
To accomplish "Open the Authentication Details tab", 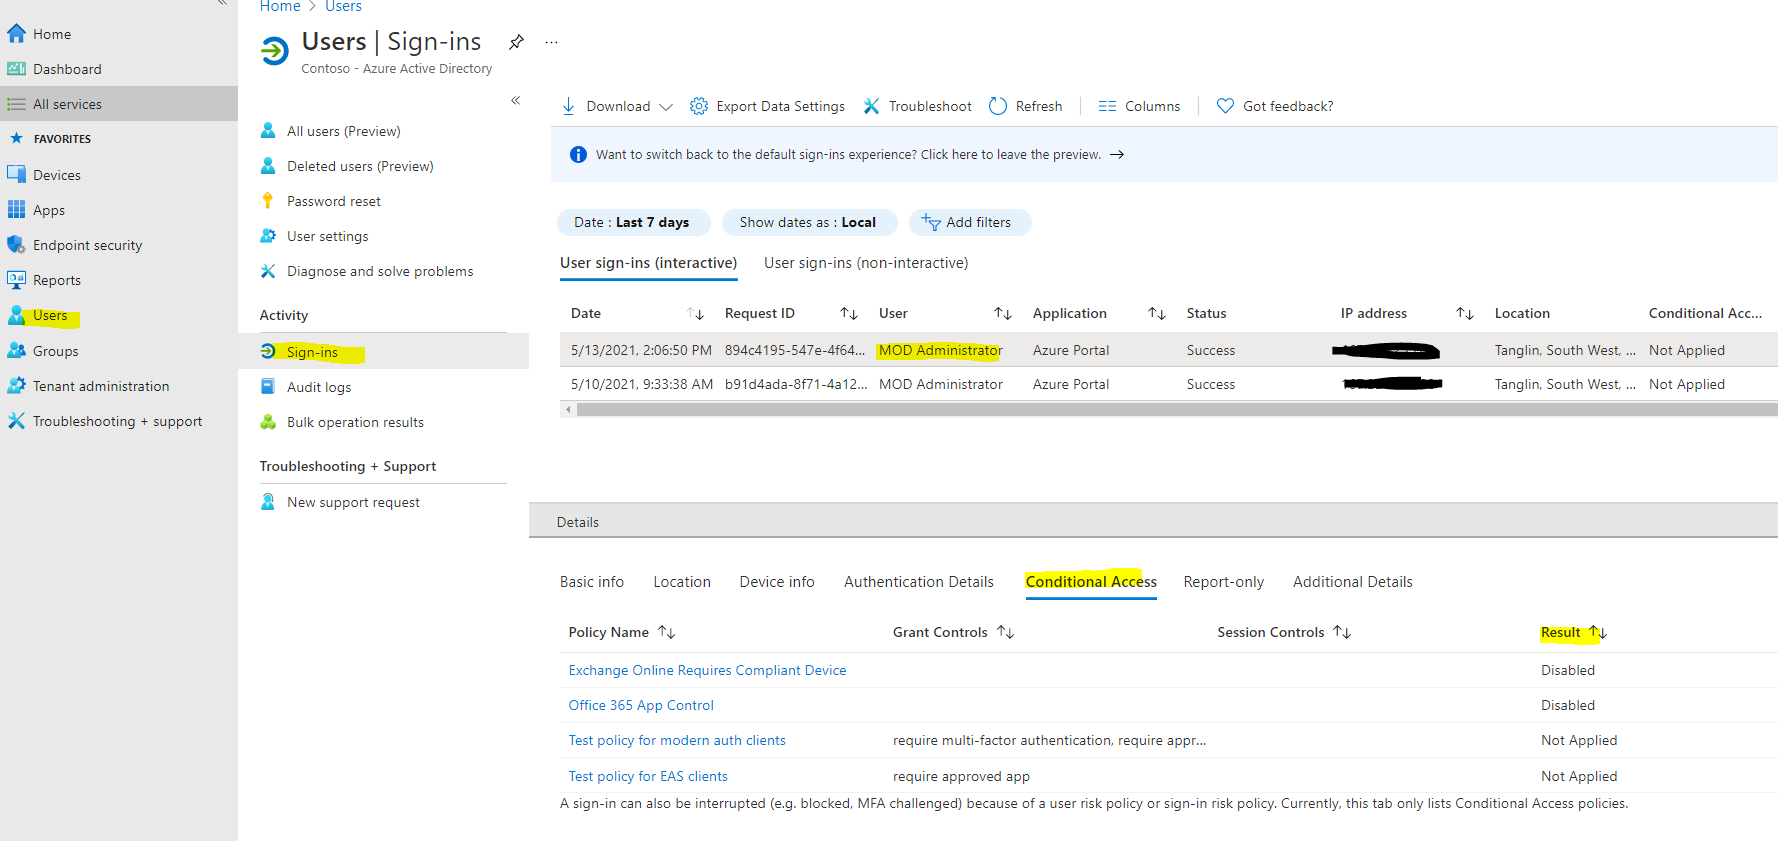I will tap(919, 582).
